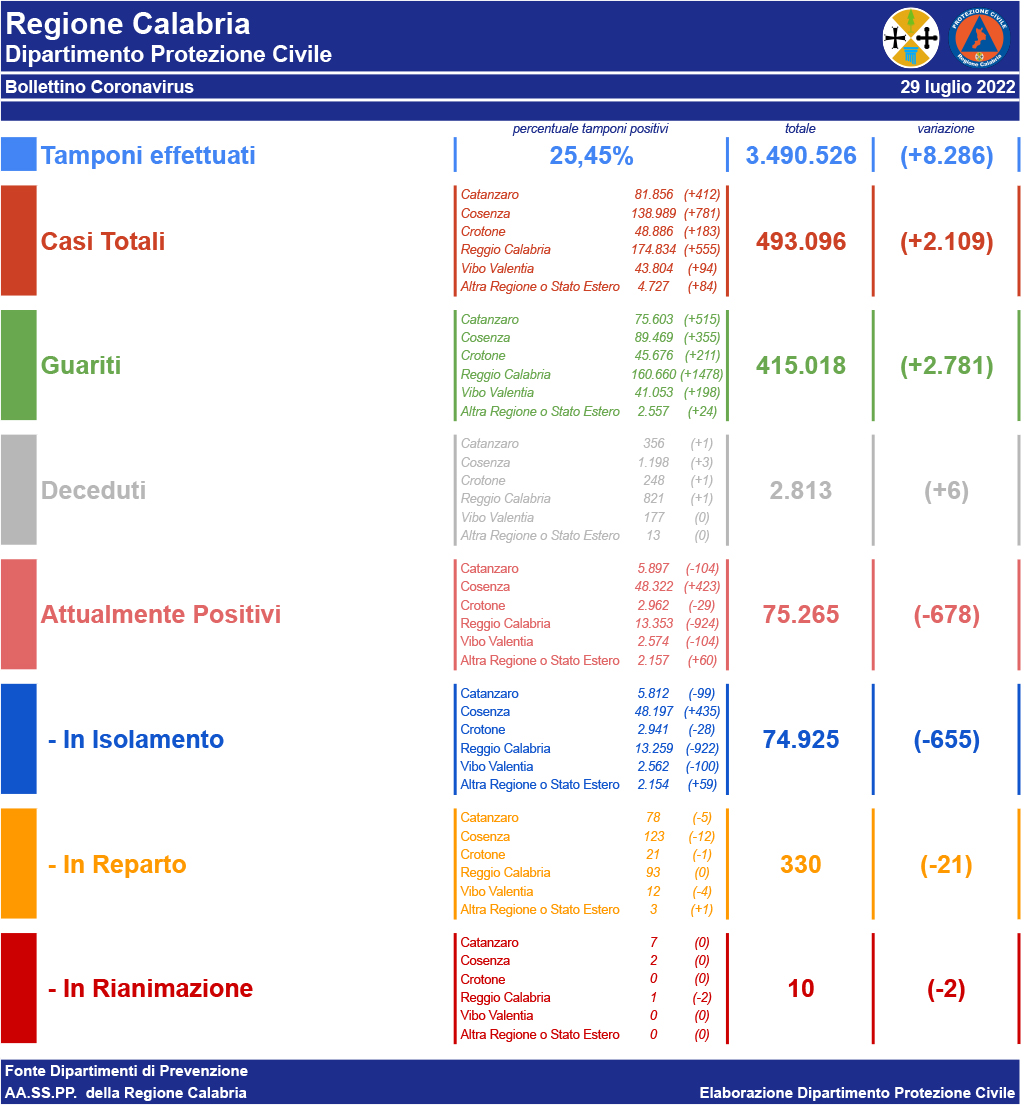Select the orange block beside In Reparto

(x=19, y=864)
